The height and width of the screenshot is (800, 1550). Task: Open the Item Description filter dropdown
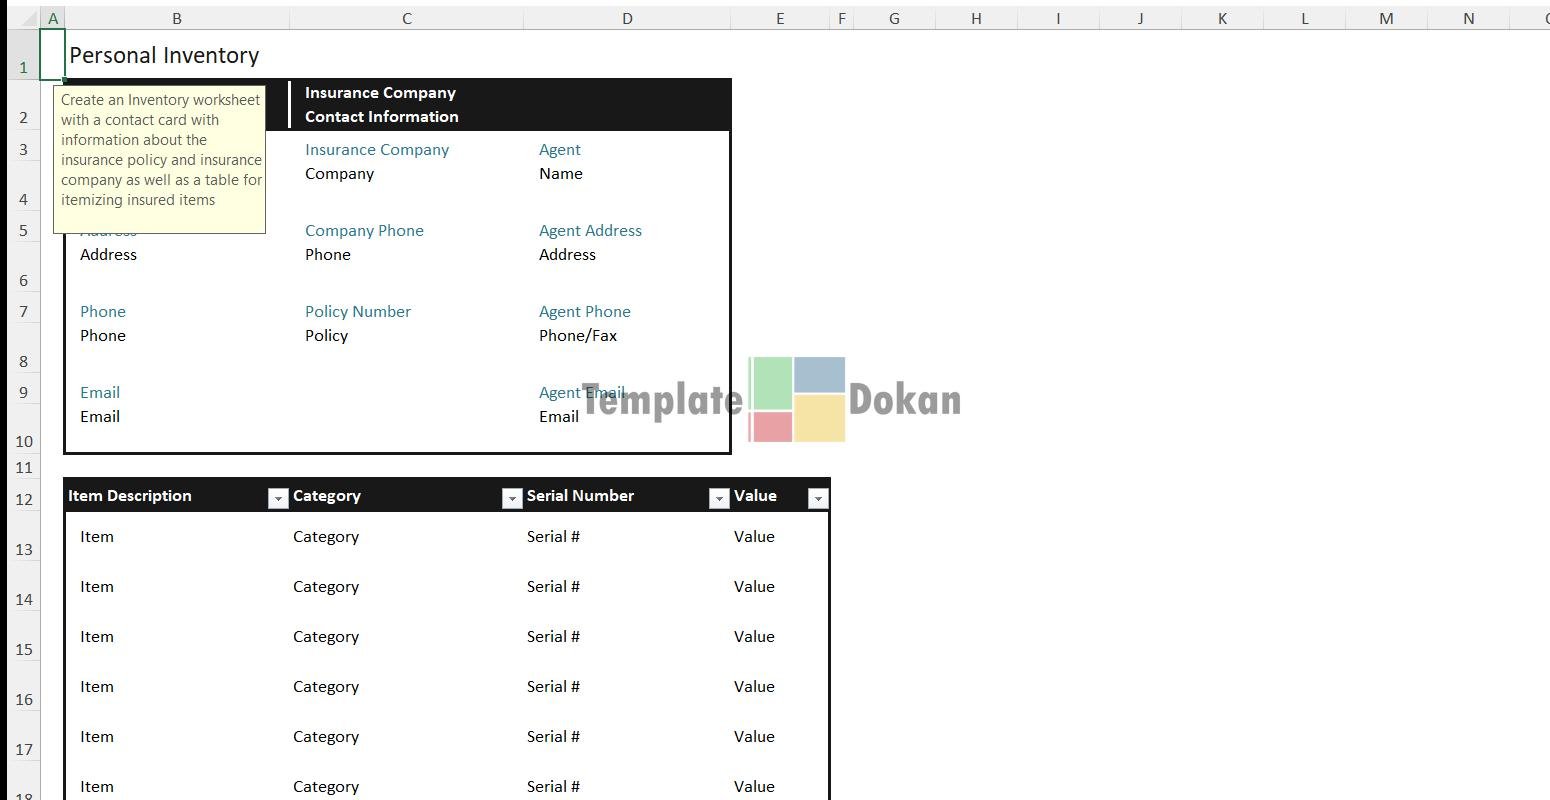[278, 498]
